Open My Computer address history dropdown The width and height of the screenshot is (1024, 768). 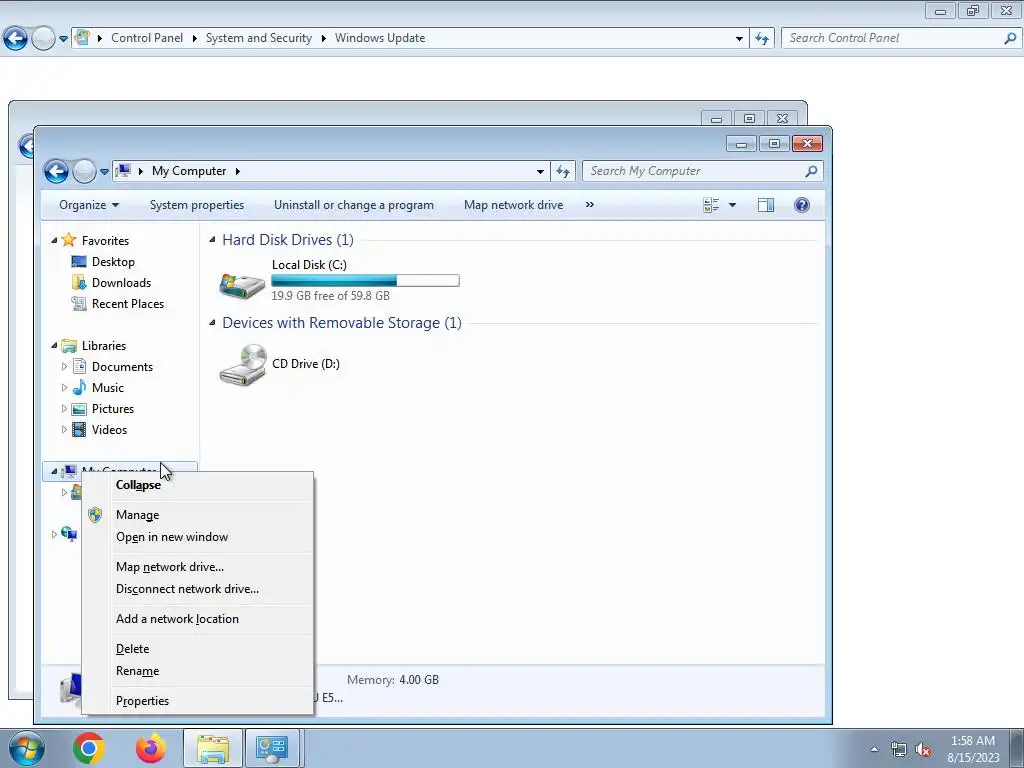click(x=540, y=171)
